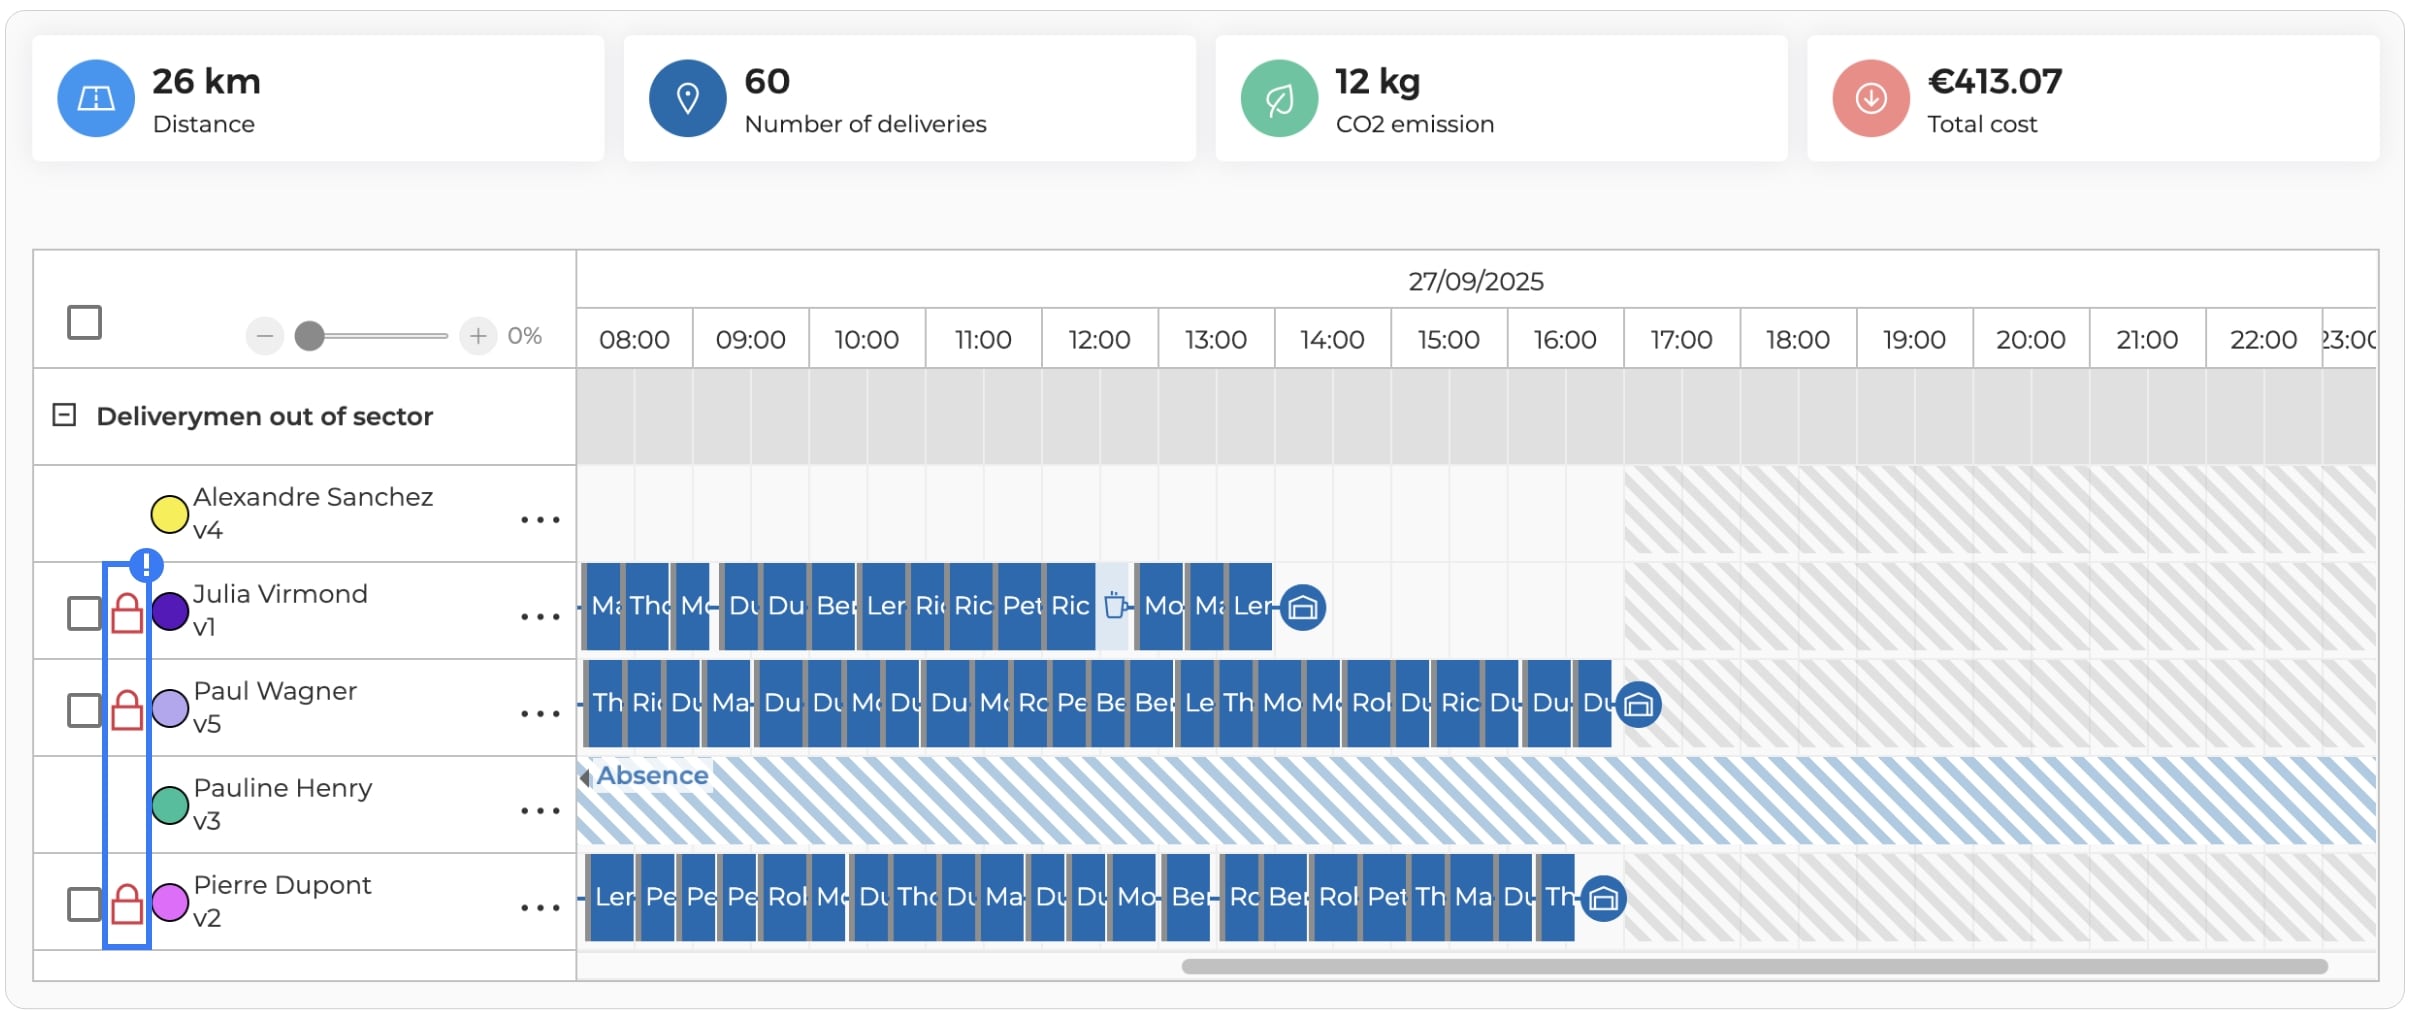
Task: Open Julia Virmond's ellipsis menu
Action: 540,616
